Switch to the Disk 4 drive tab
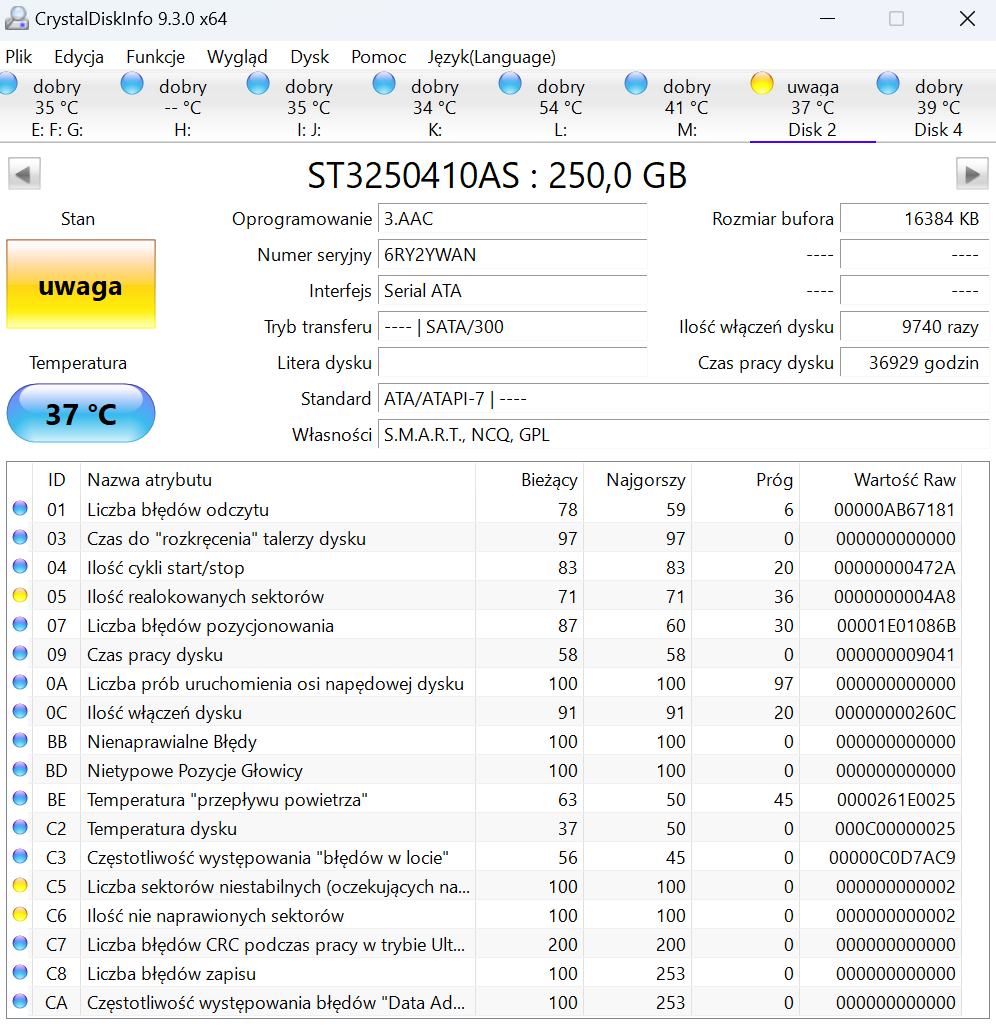 (x=937, y=108)
